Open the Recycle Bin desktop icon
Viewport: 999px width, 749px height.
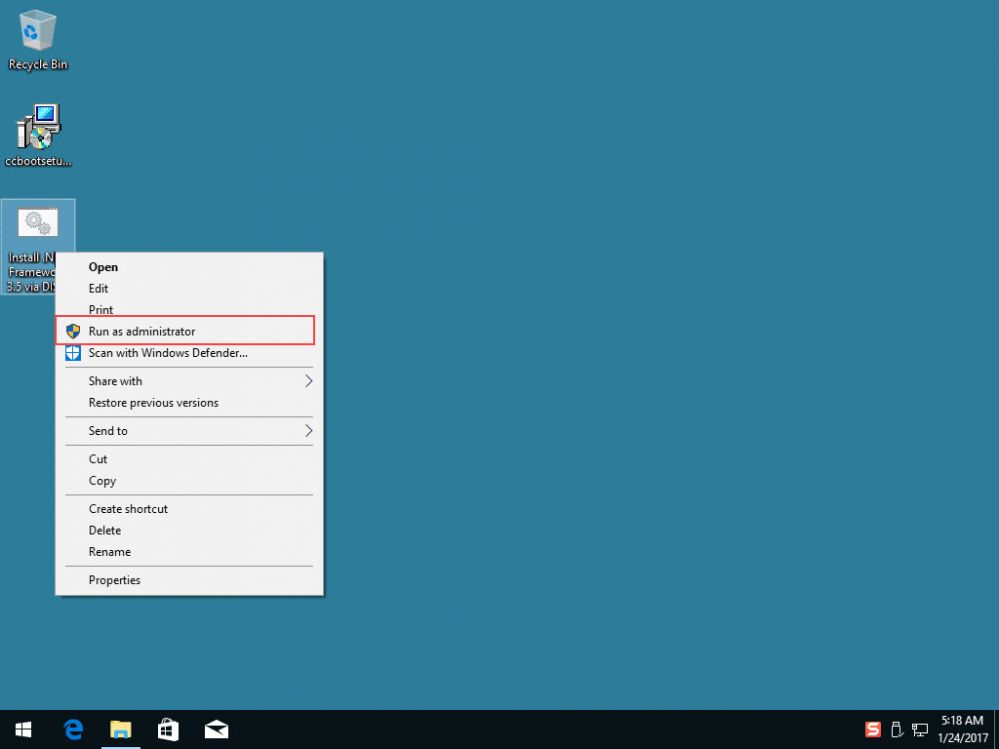[38, 38]
